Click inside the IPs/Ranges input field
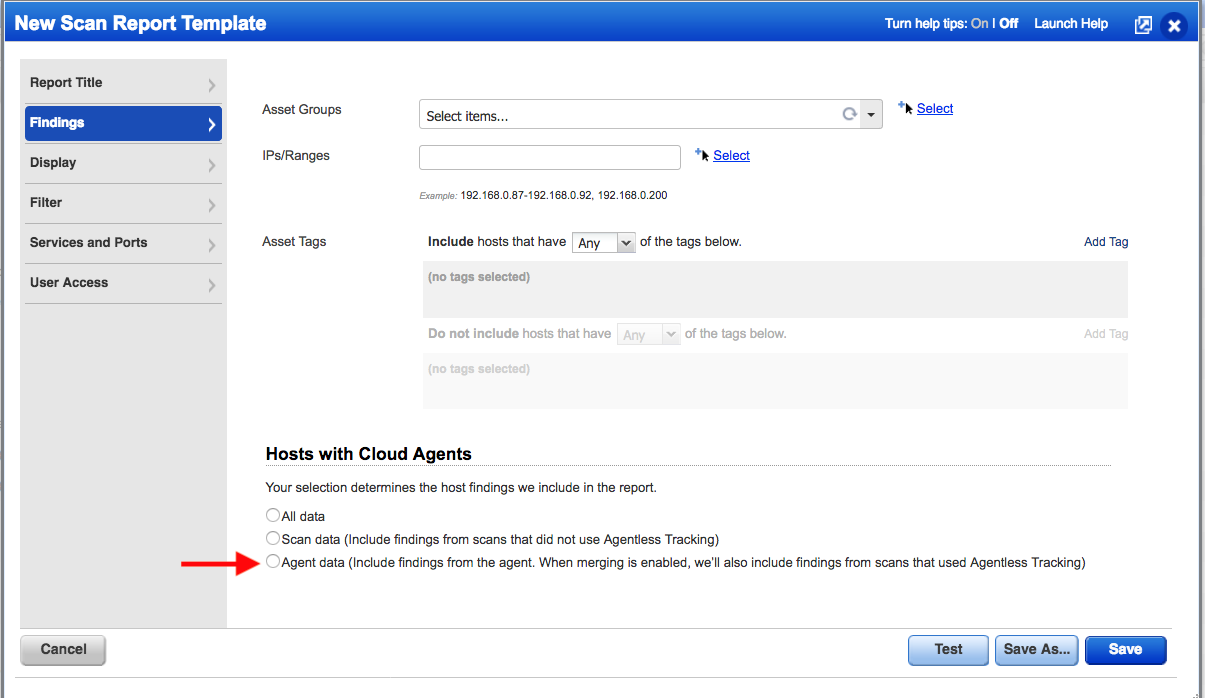This screenshot has width=1205, height=698. (x=549, y=157)
